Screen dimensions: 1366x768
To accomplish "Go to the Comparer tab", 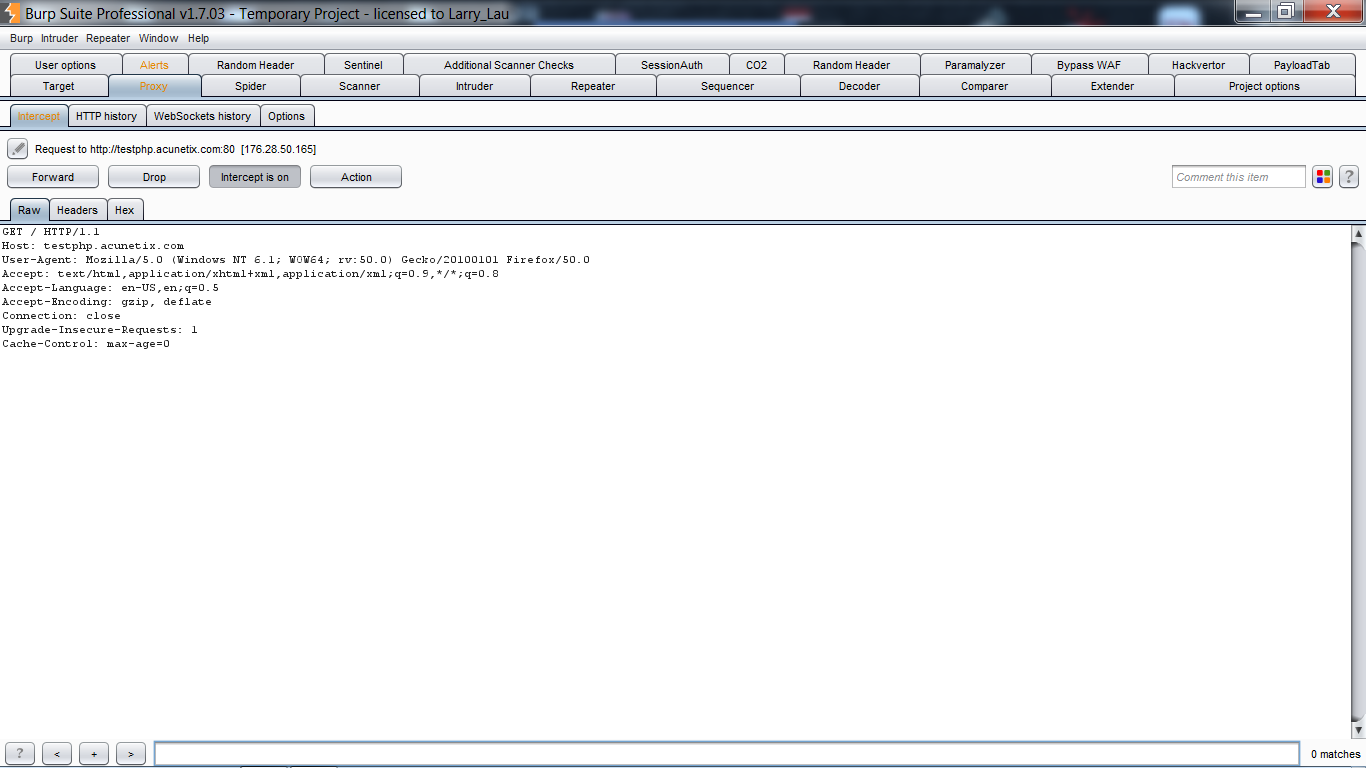I will [985, 86].
